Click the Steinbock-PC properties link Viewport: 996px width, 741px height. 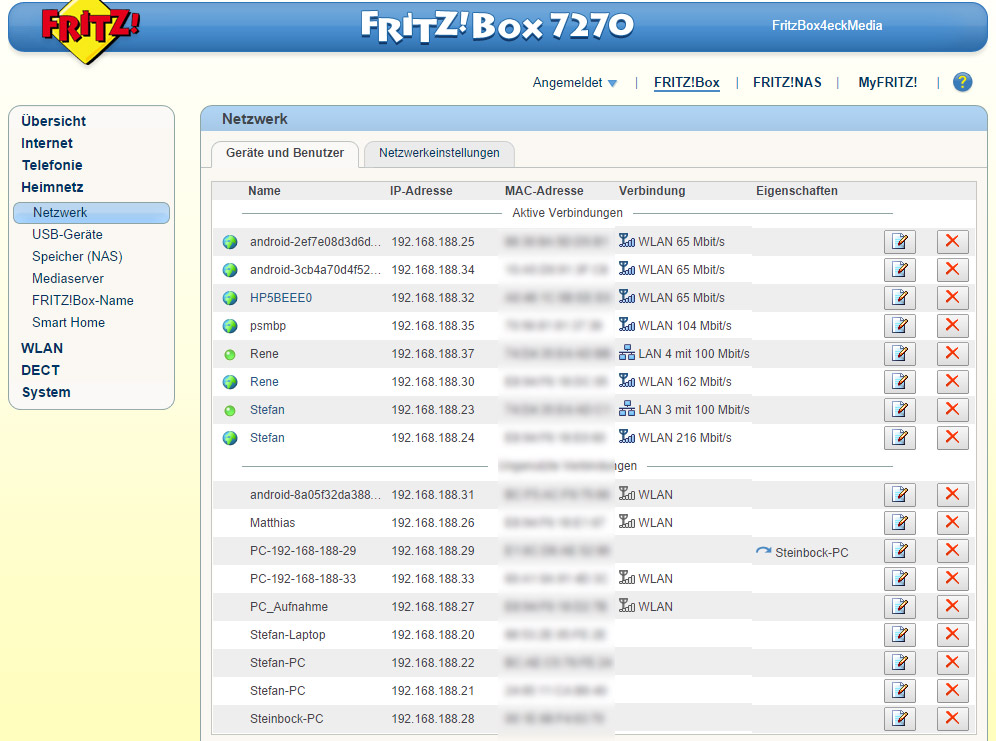point(811,552)
